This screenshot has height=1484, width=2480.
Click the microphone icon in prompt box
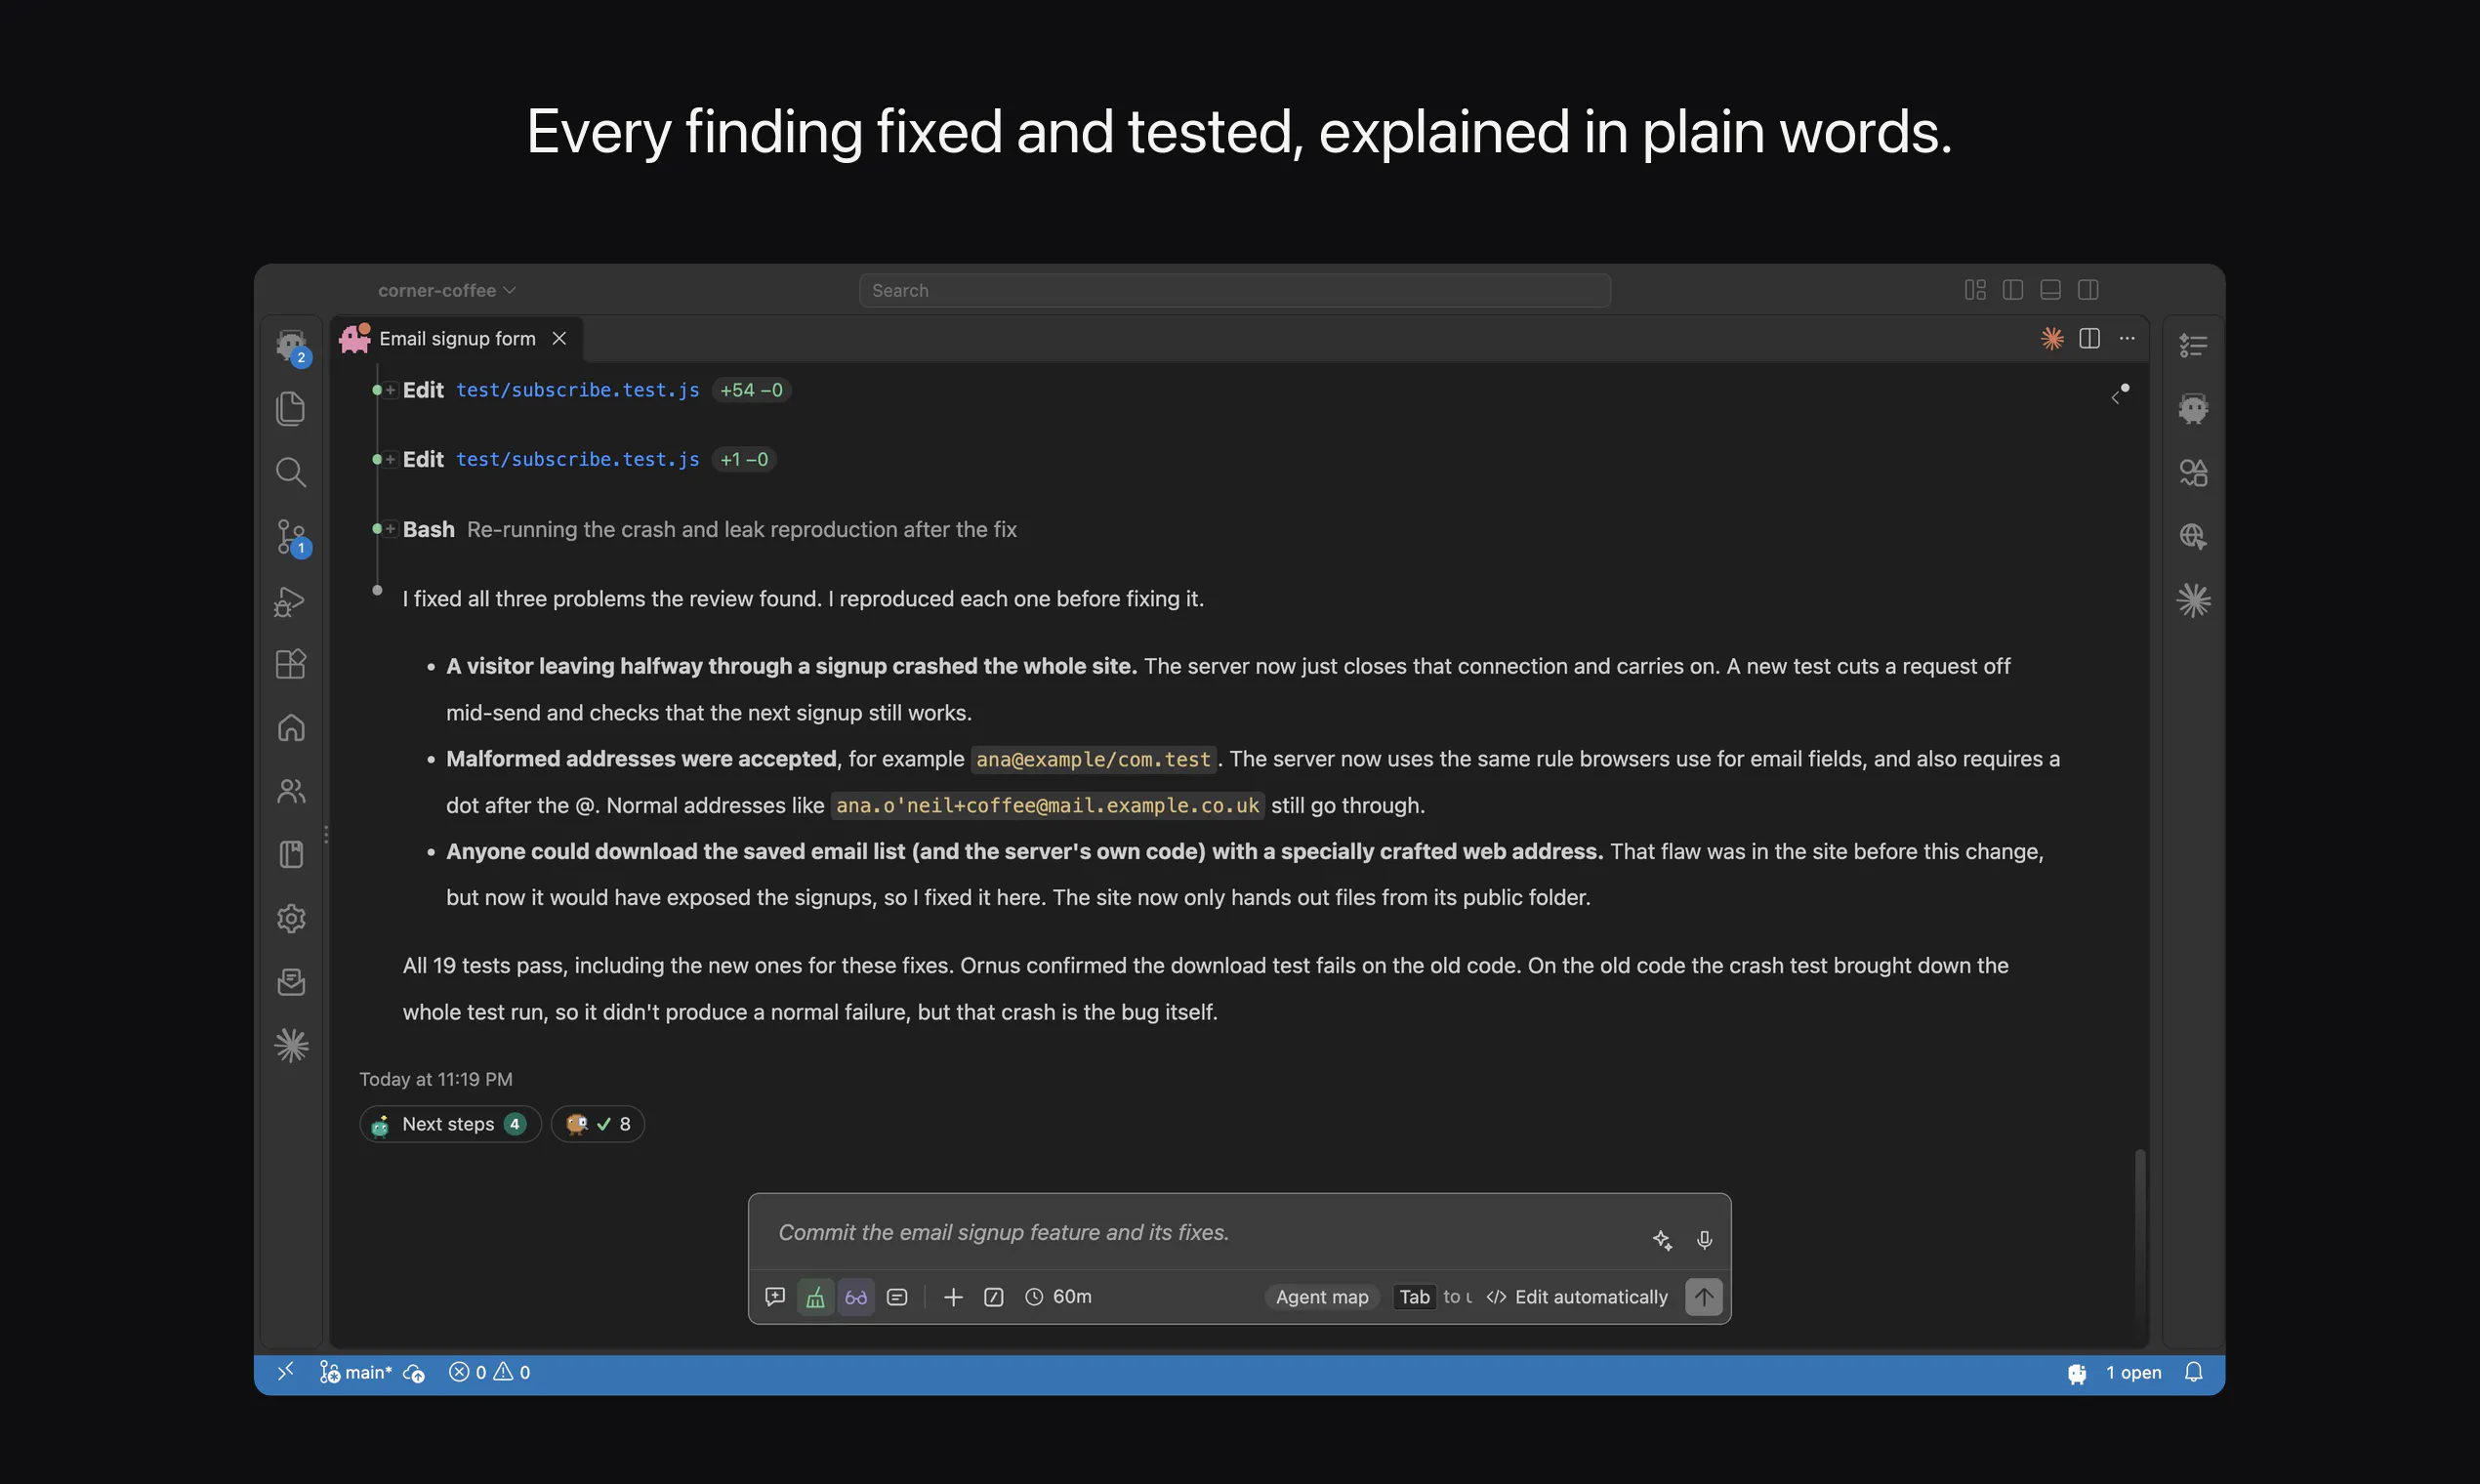(x=1704, y=1239)
